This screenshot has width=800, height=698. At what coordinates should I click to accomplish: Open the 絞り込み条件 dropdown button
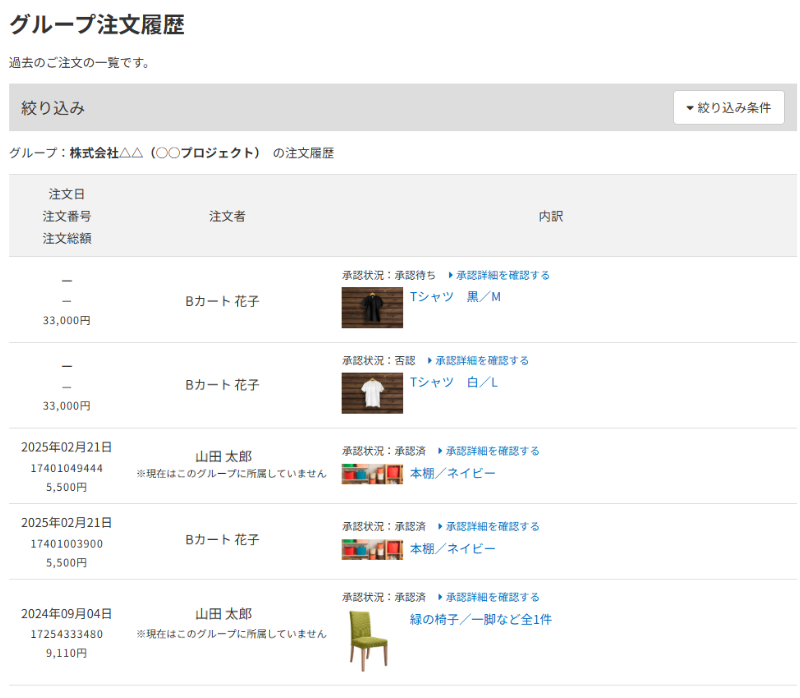coord(728,108)
